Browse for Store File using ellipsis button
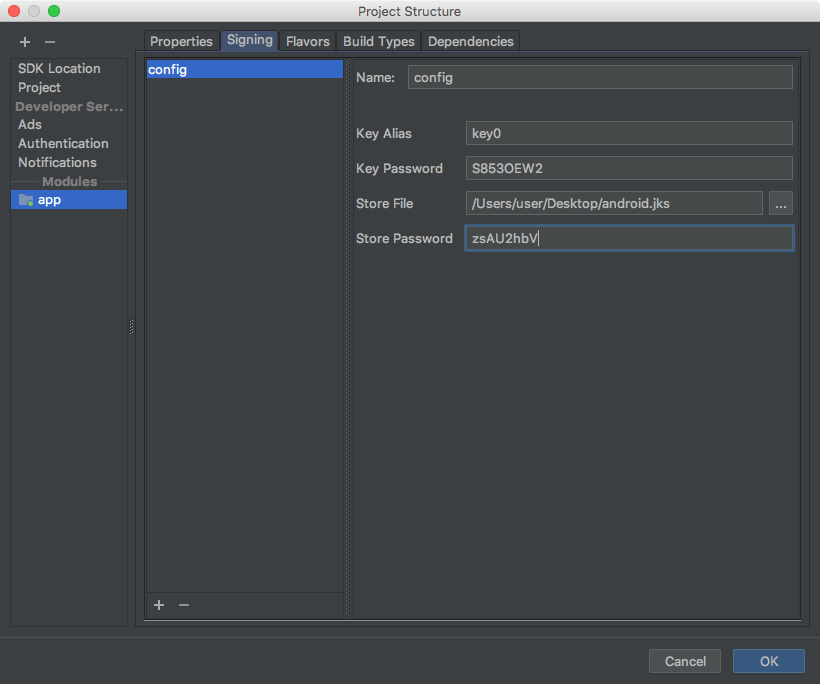Screen dimensions: 820x684 781,203
